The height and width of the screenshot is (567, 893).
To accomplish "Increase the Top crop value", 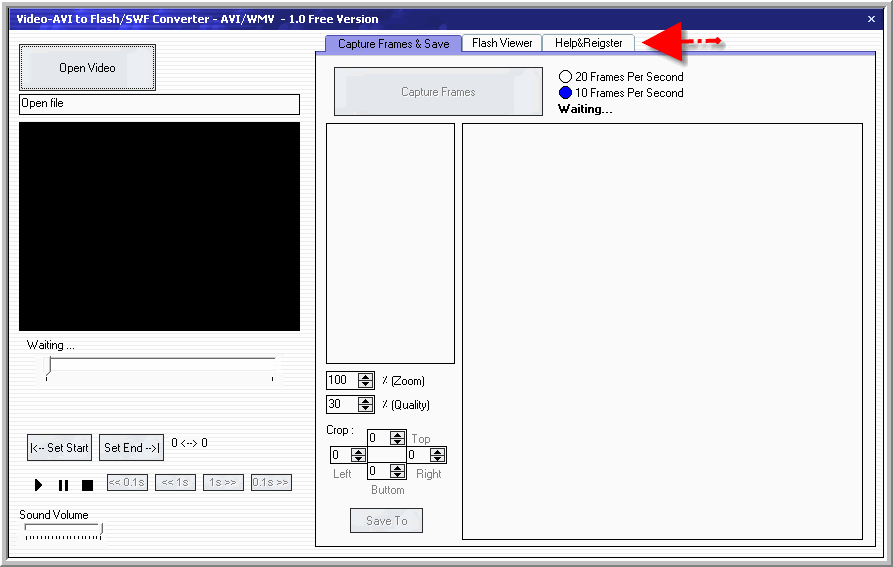I will pos(397,434).
